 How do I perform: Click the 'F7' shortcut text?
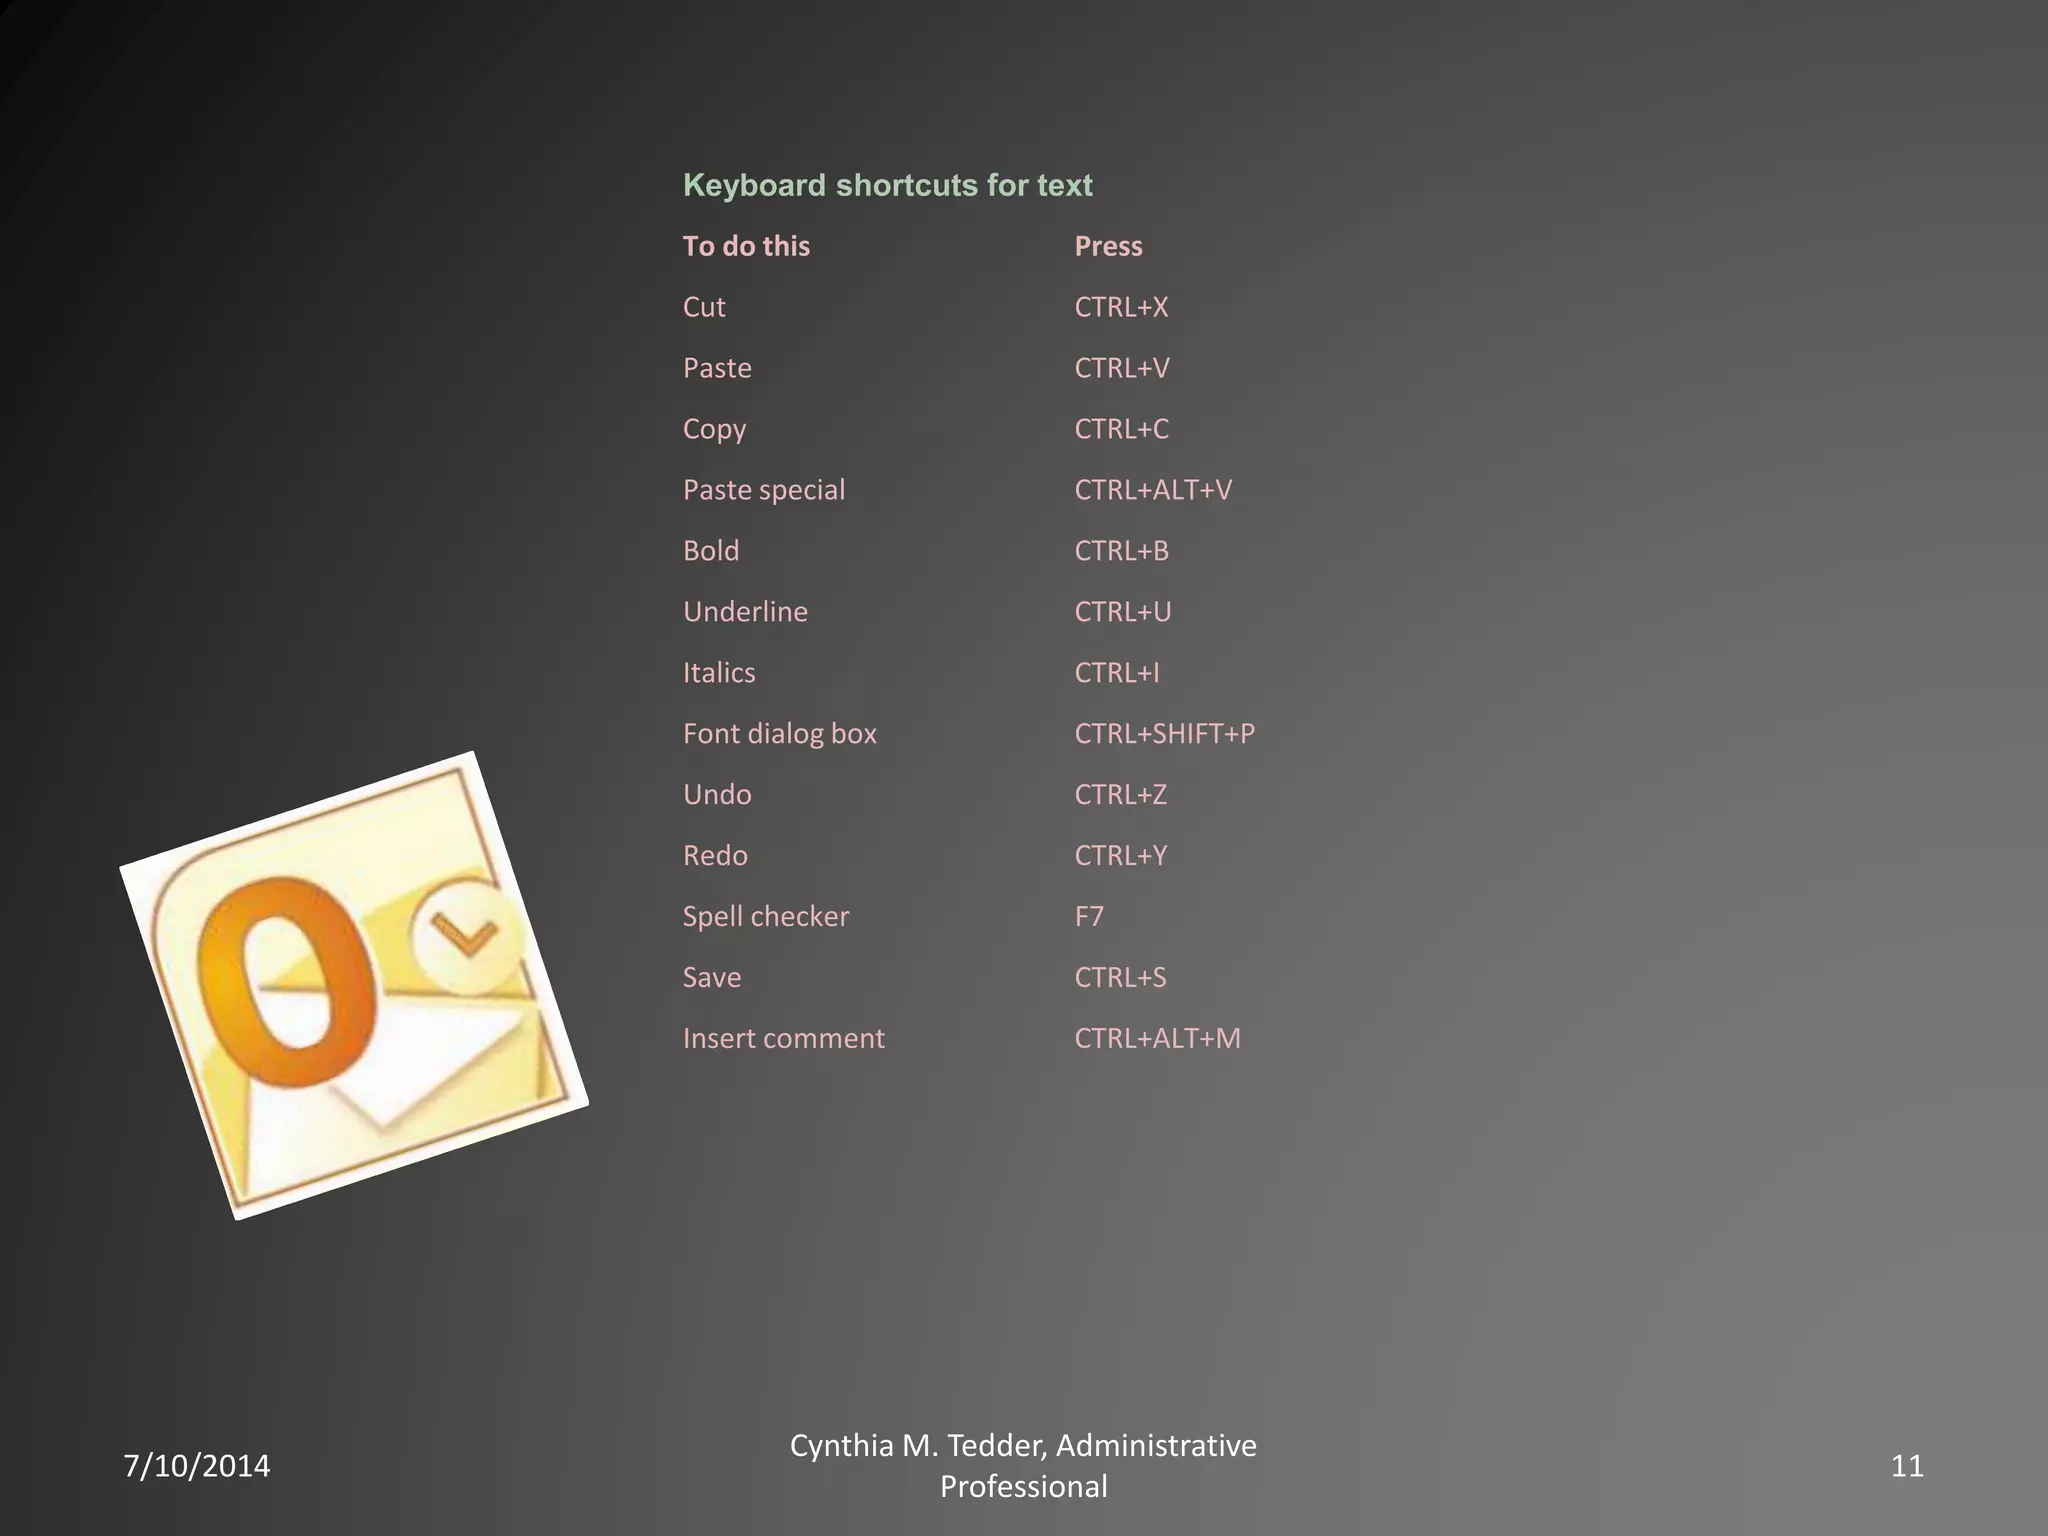[x=1089, y=917]
